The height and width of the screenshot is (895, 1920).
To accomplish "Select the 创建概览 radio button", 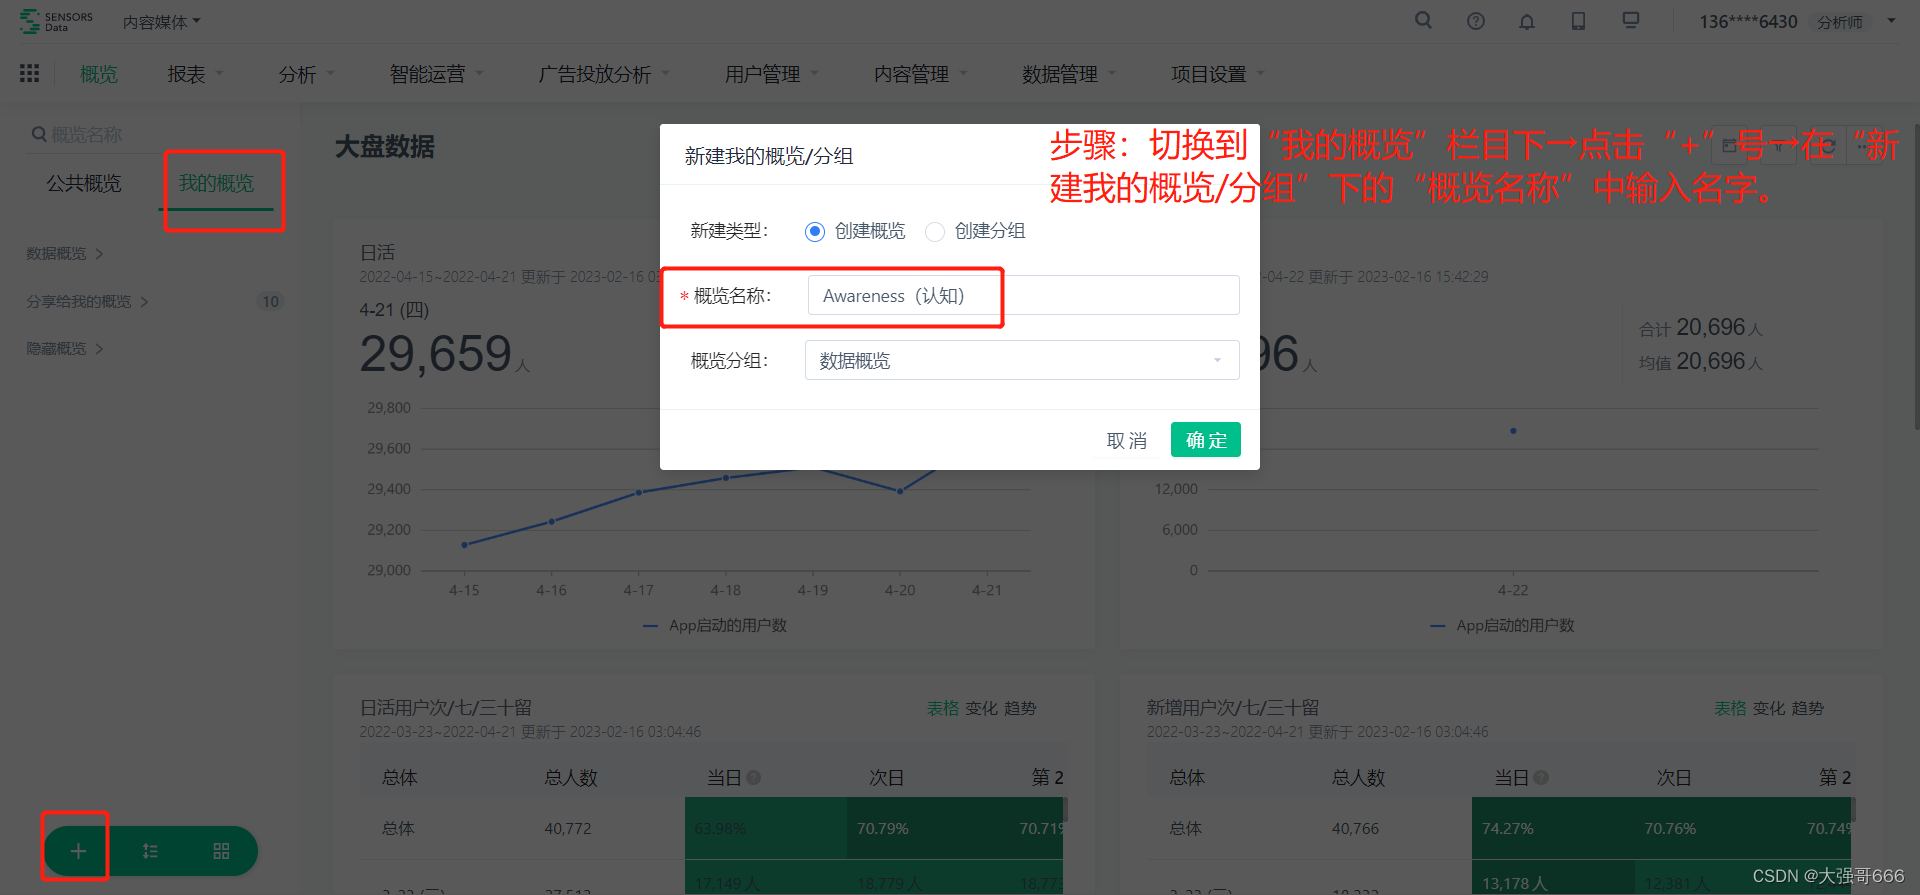I will [x=815, y=232].
